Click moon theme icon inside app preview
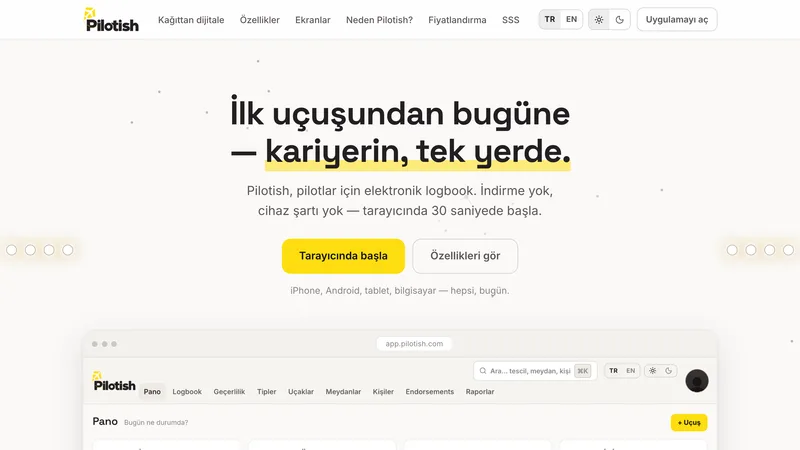The image size is (800, 450). tap(668, 371)
